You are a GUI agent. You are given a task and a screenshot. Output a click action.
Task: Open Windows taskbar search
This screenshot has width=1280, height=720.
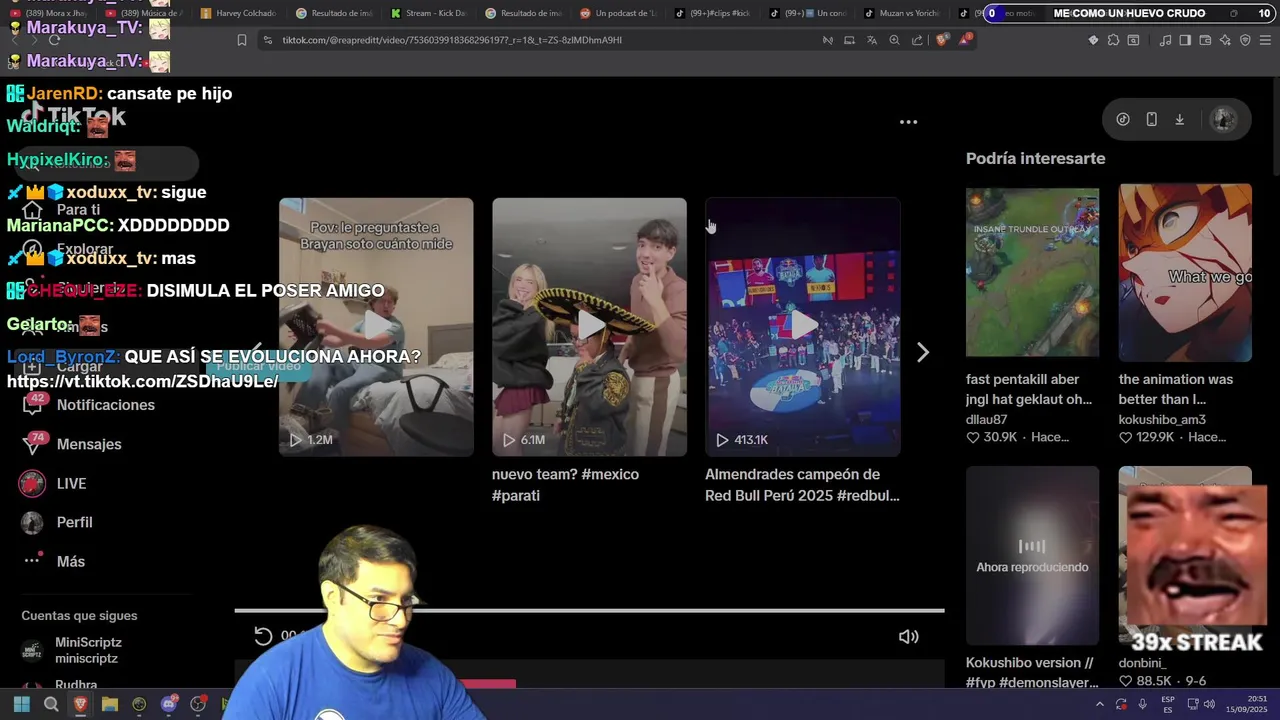[x=51, y=704]
